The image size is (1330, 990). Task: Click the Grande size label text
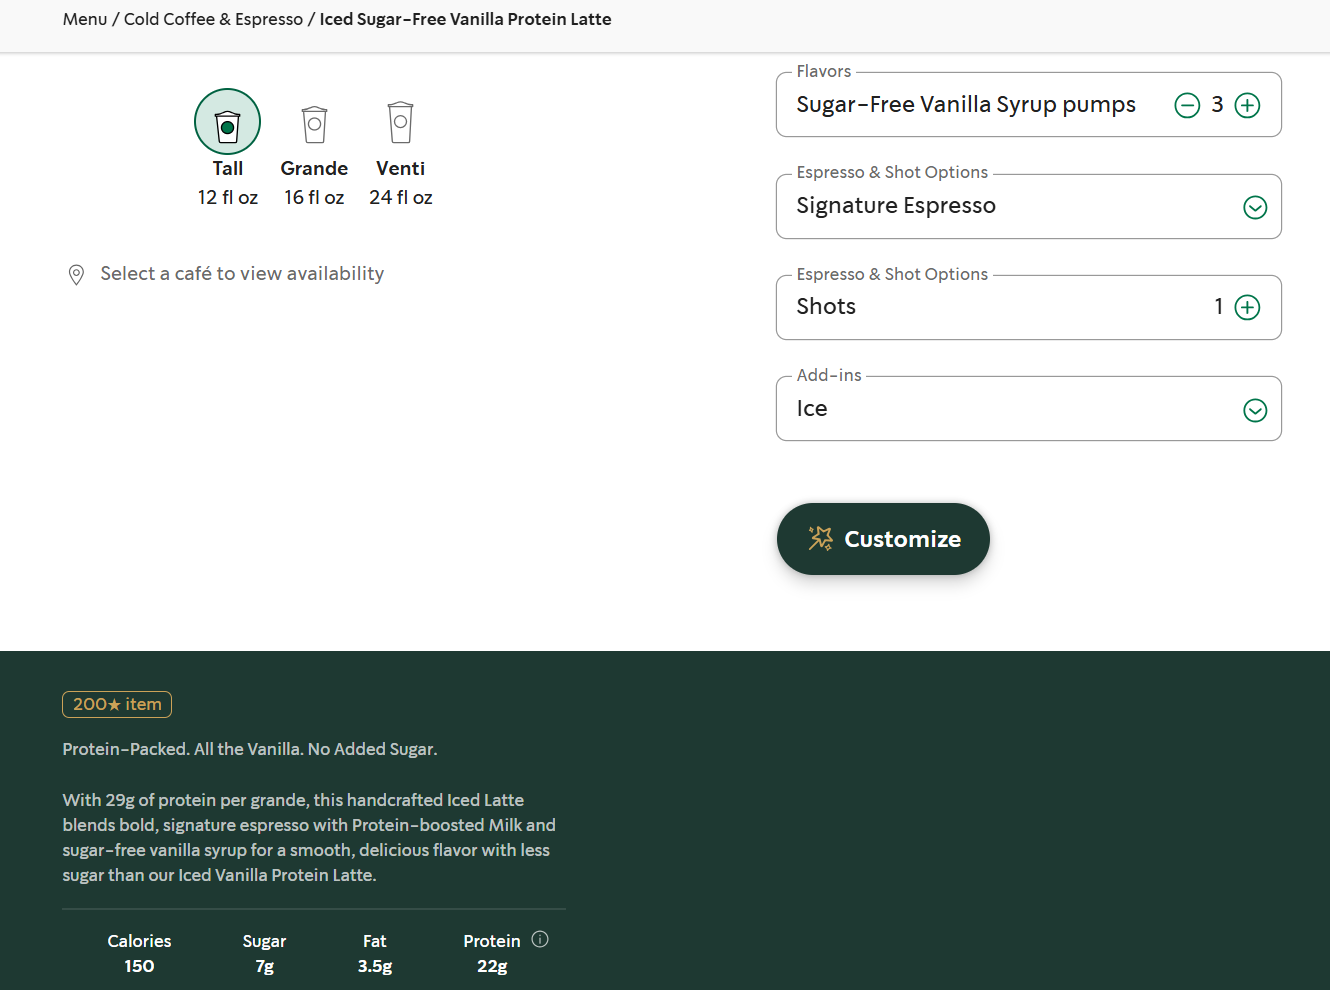click(x=314, y=168)
